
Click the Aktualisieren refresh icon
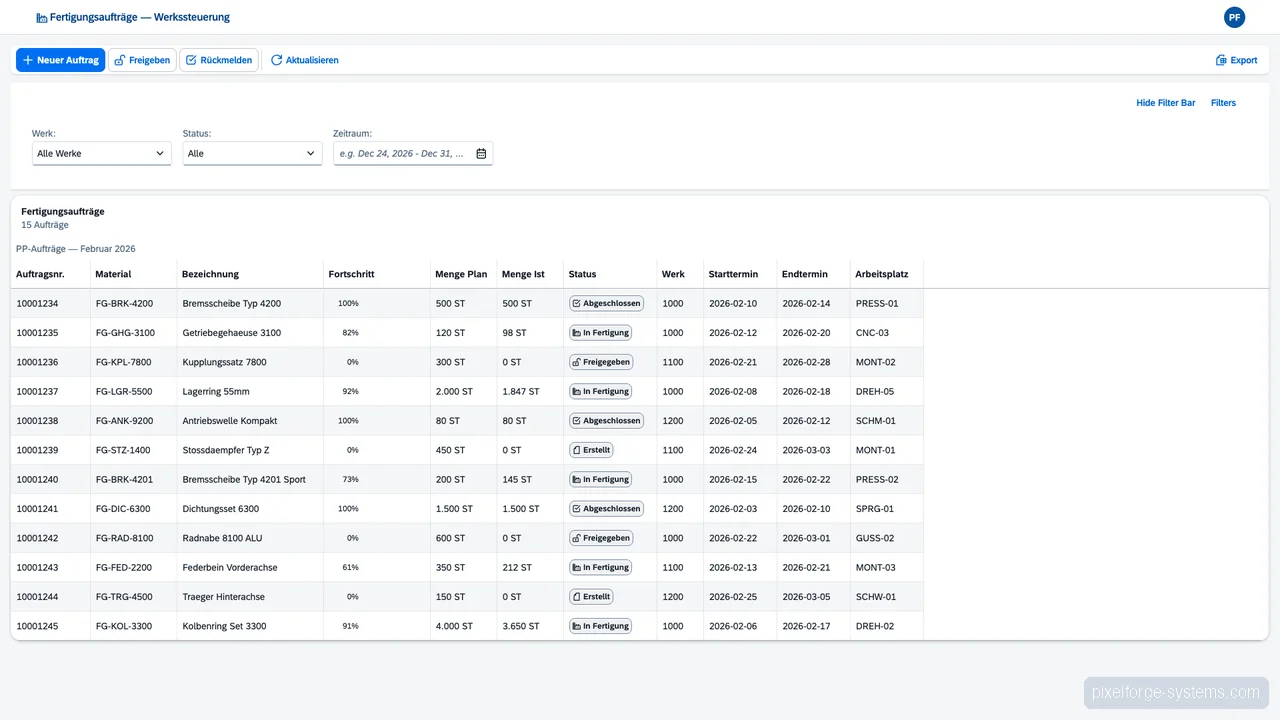coord(276,59)
